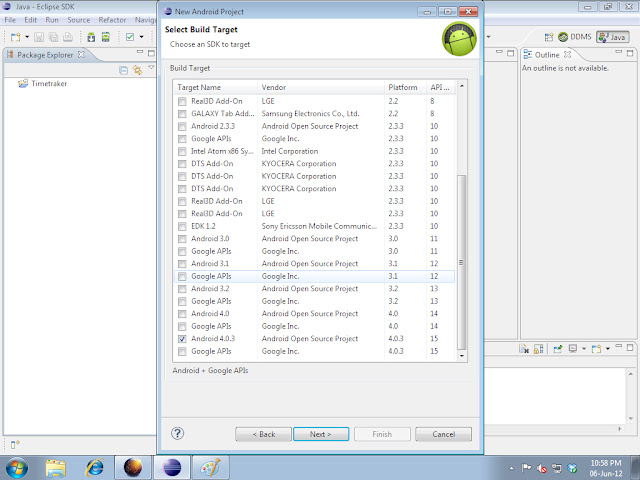Screen dimensions: 640x480
Task: Check the Android 2.3.3 target
Action: click(182, 127)
